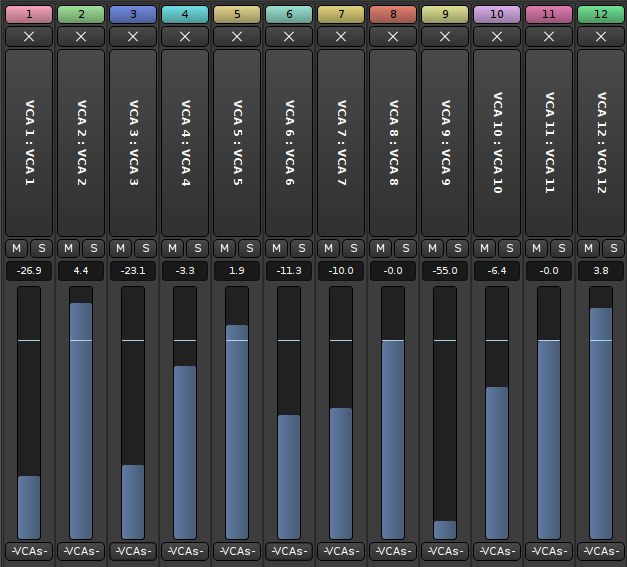This screenshot has width=627, height=567.
Task: Open the -VCAs- dropdown under VCA 6
Action: point(289,551)
